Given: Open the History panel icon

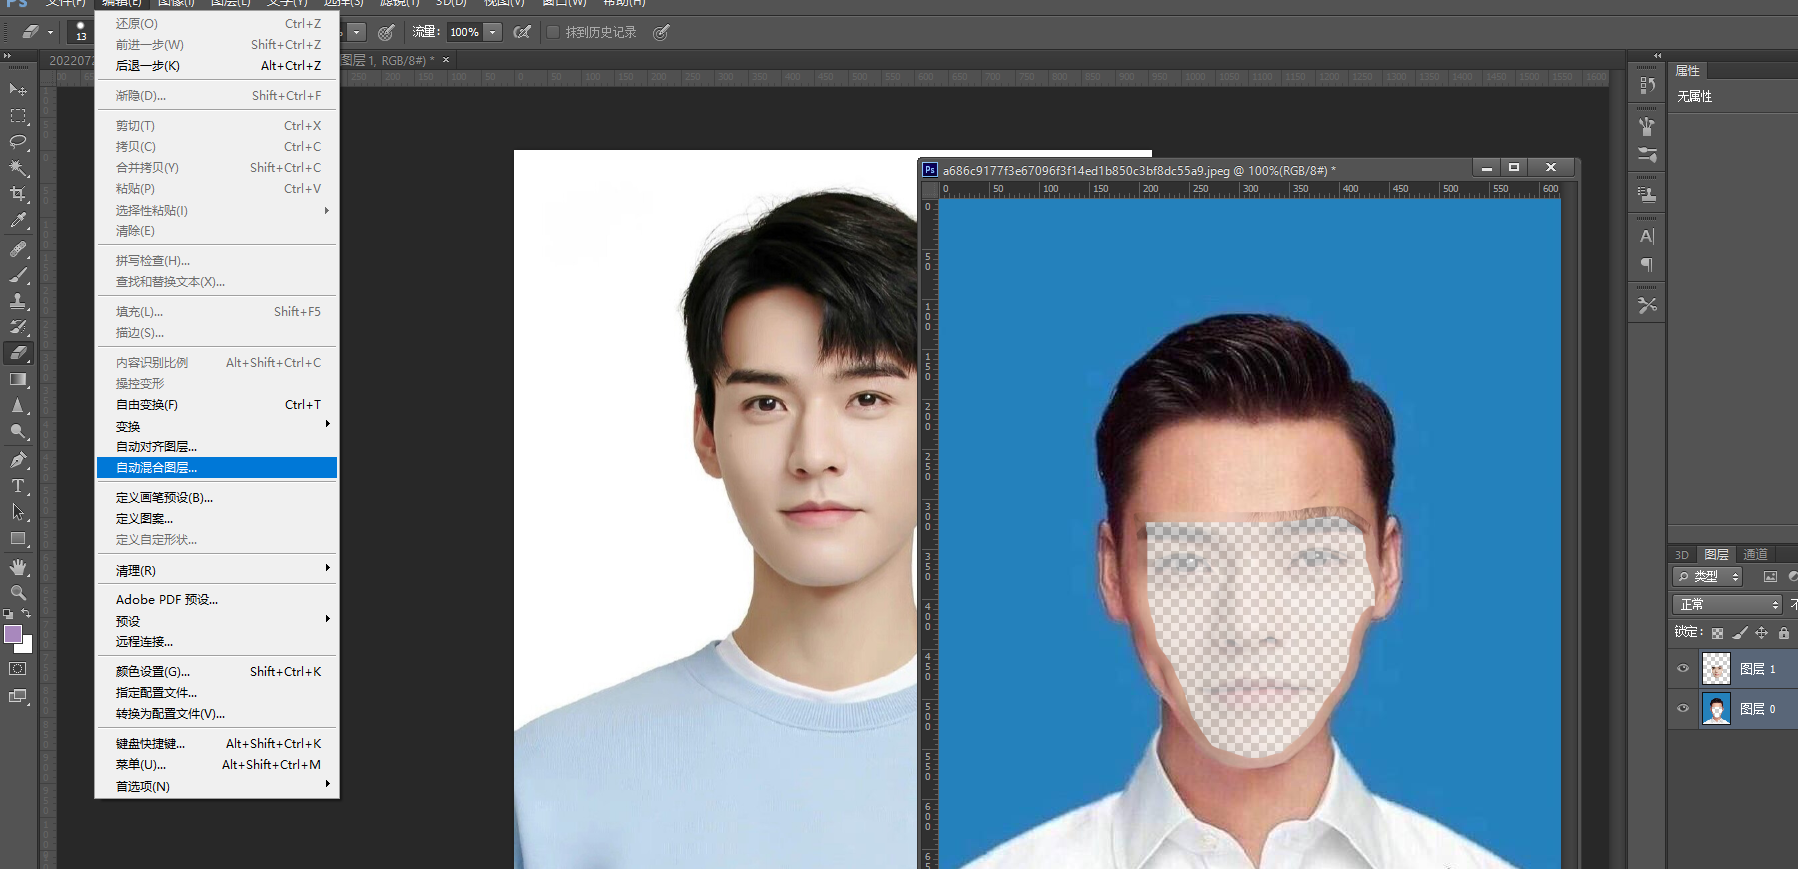Looking at the screenshot, I should coord(1647,86).
